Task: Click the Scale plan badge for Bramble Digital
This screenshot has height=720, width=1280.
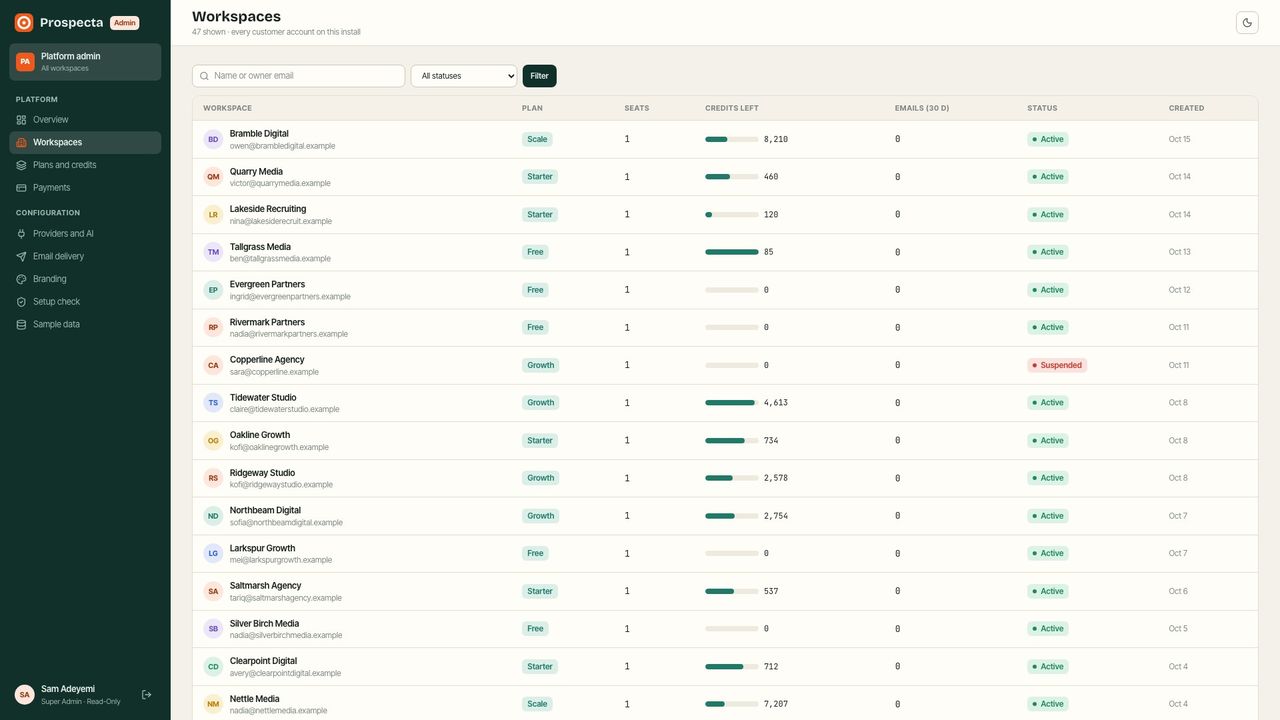Action: pos(537,139)
